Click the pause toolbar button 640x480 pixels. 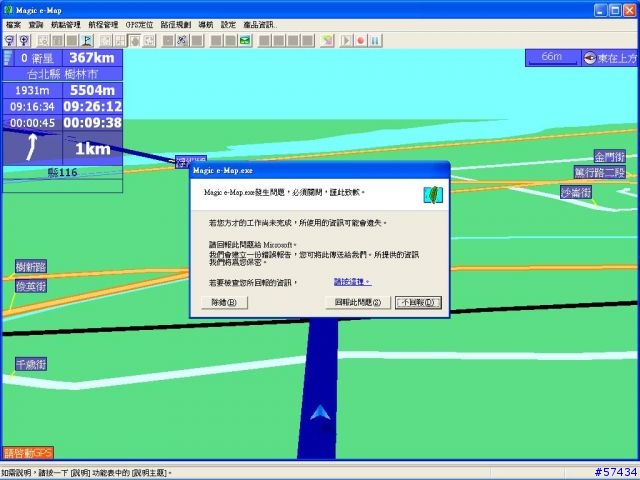point(376,40)
